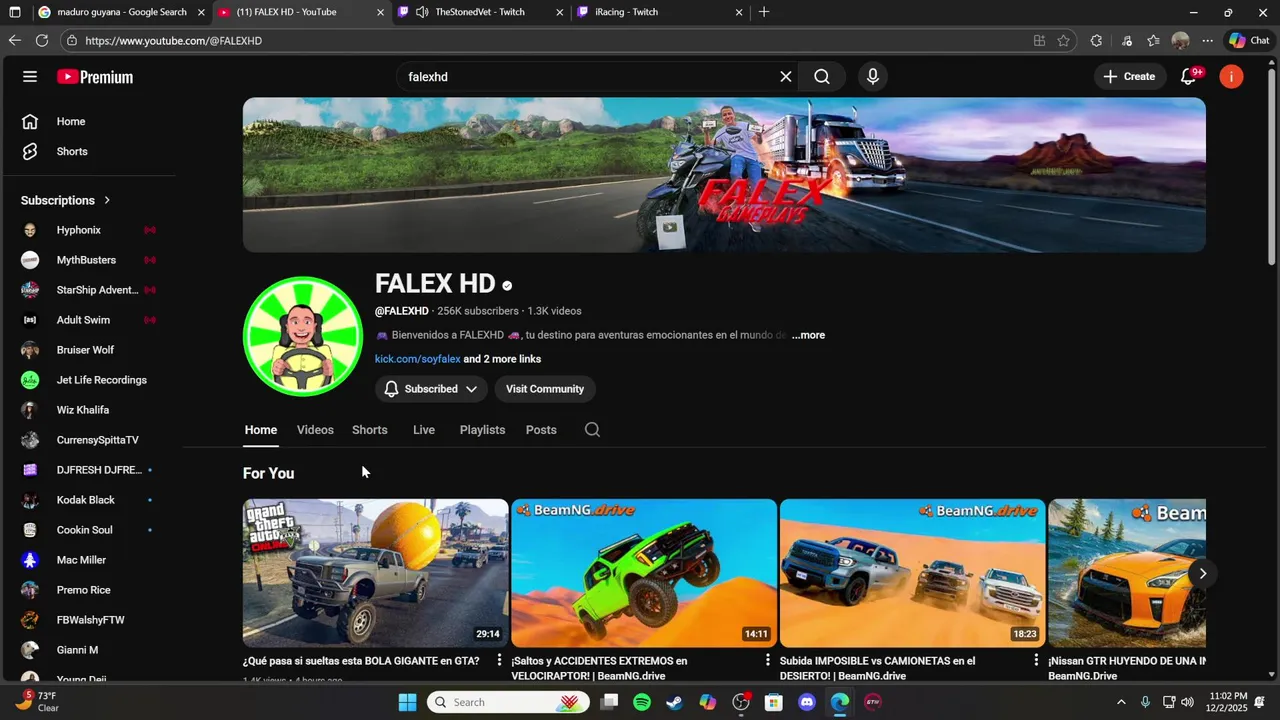The height and width of the screenshot is (720, 1280).
Task: Open channel search magnifier next to Posts
Action: 592,430
